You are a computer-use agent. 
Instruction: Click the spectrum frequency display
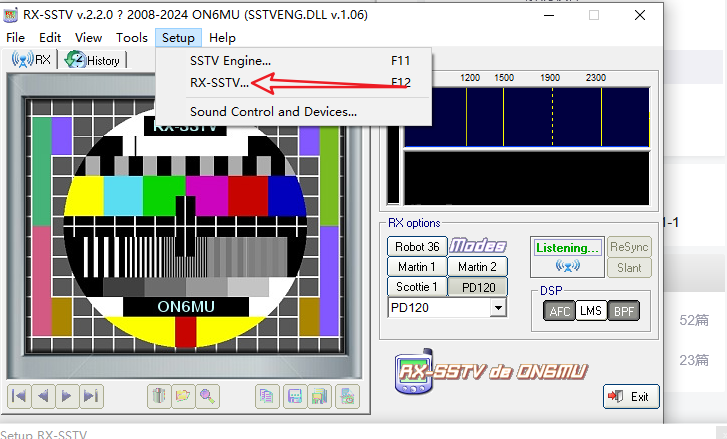coord(527,117)
